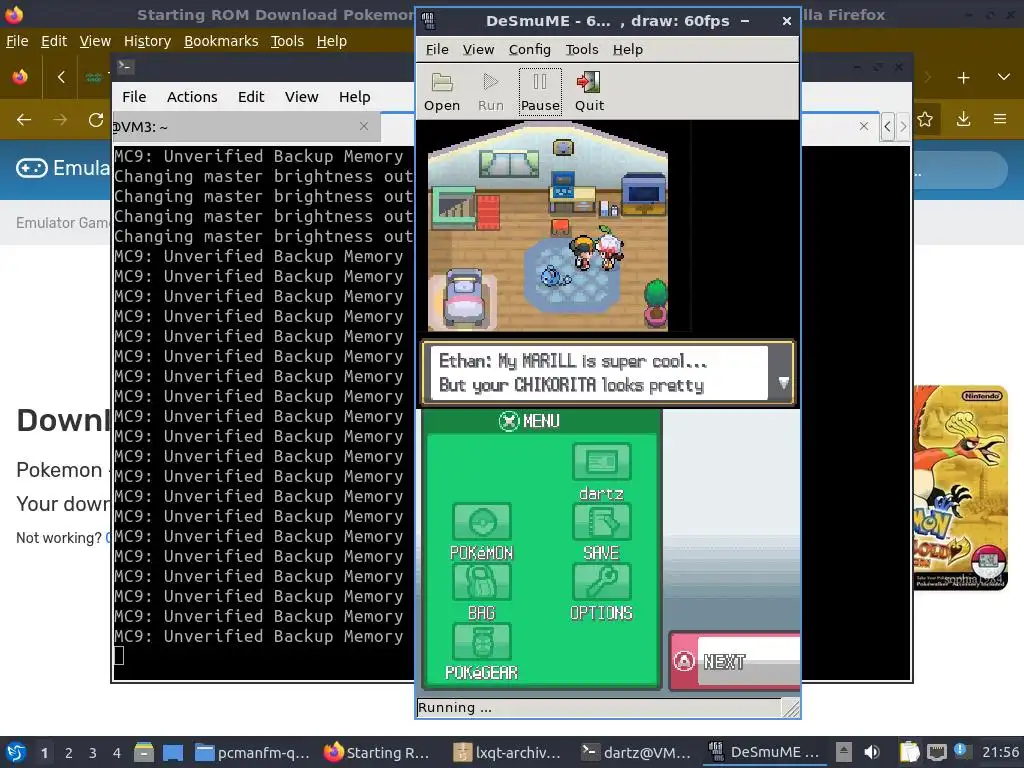Open terminal Actions menu

click(192, 97)
